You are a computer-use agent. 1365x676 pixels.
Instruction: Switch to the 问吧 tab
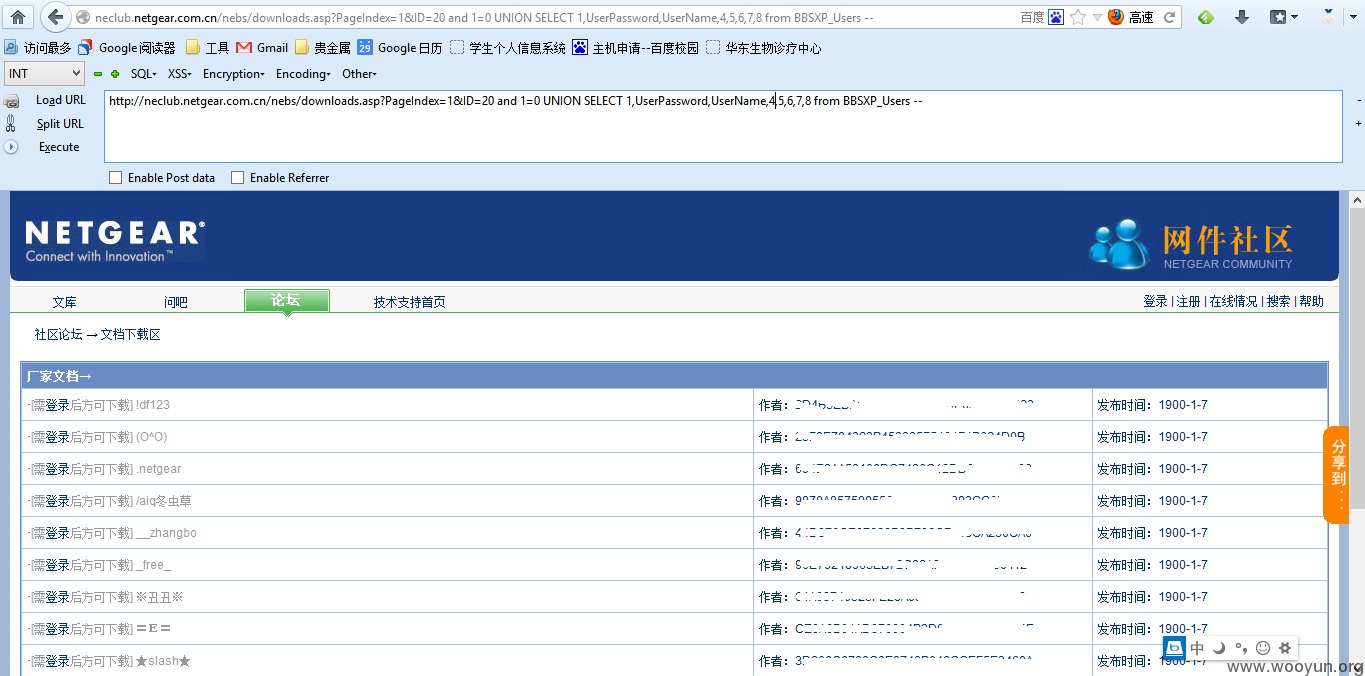coord(176,302)
